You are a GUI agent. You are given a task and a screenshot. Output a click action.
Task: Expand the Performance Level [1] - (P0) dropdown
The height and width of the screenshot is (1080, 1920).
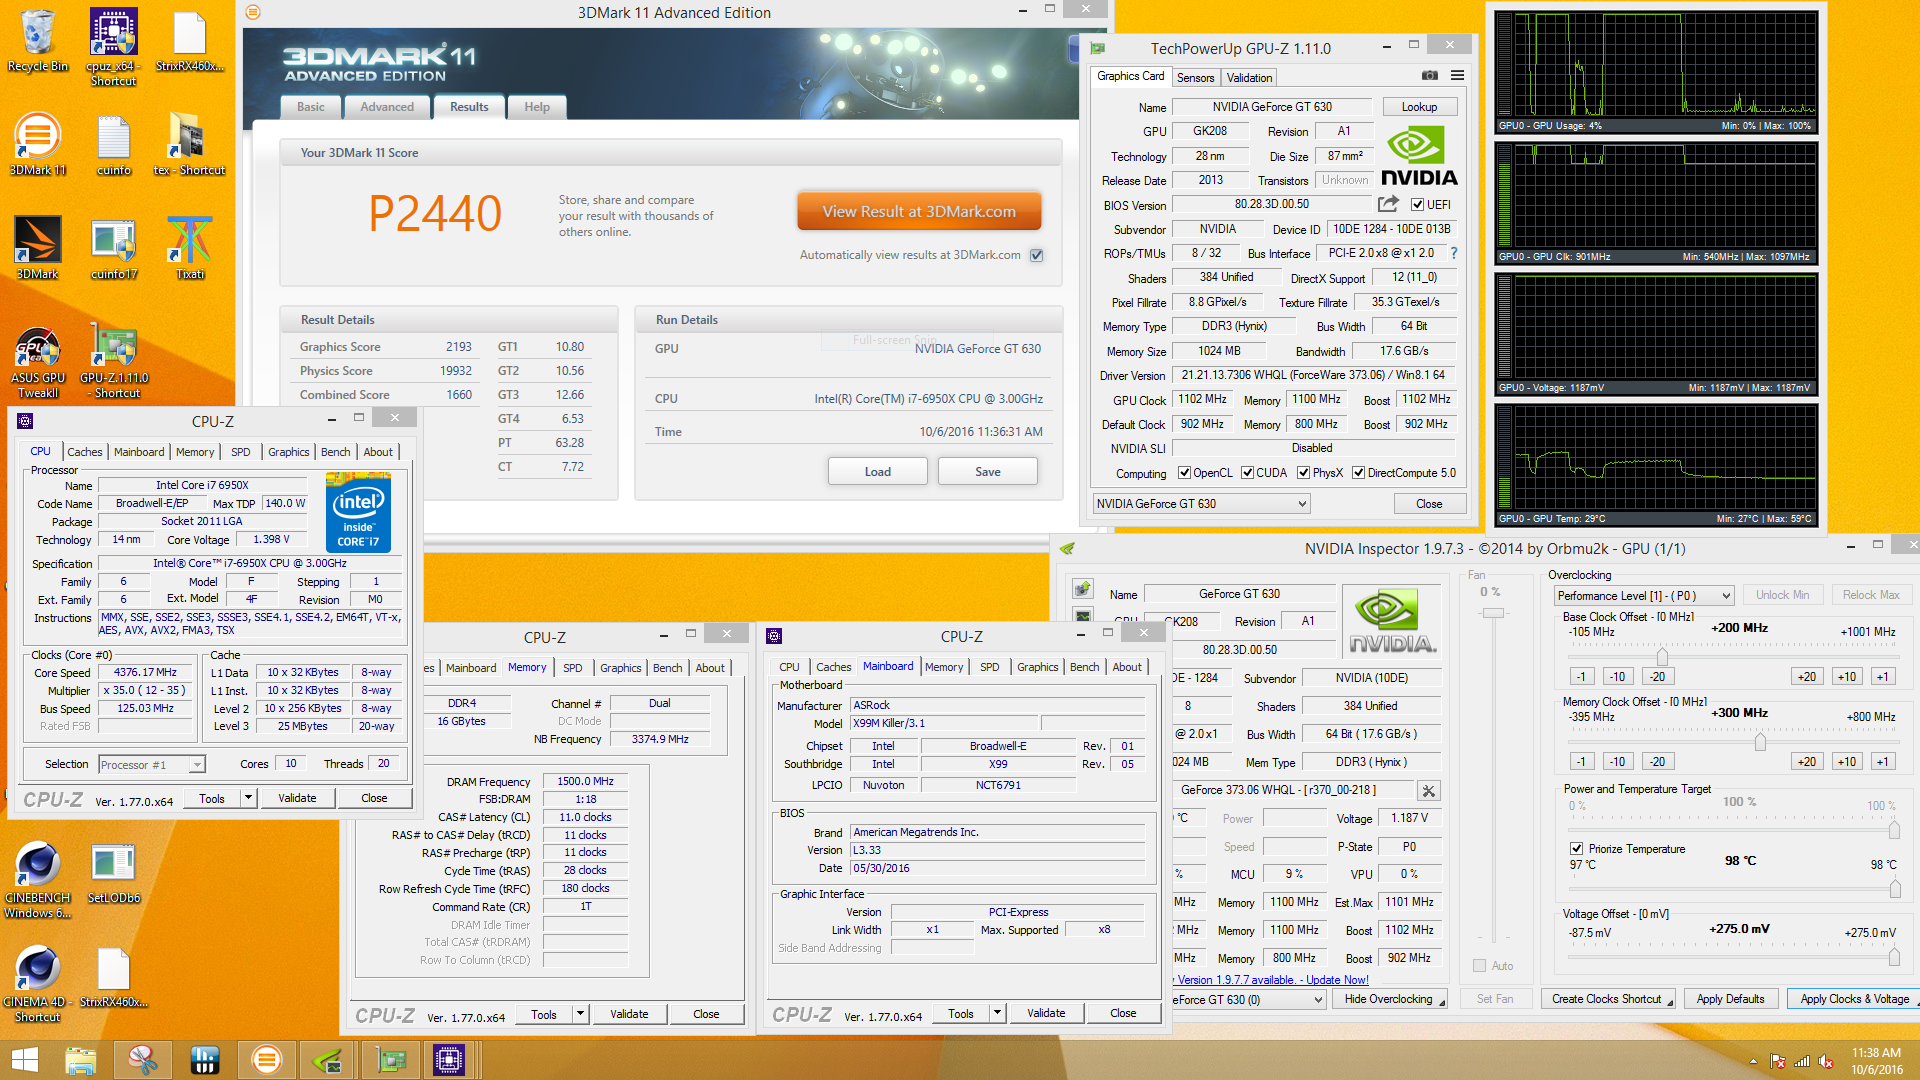tap(1643, 596)
